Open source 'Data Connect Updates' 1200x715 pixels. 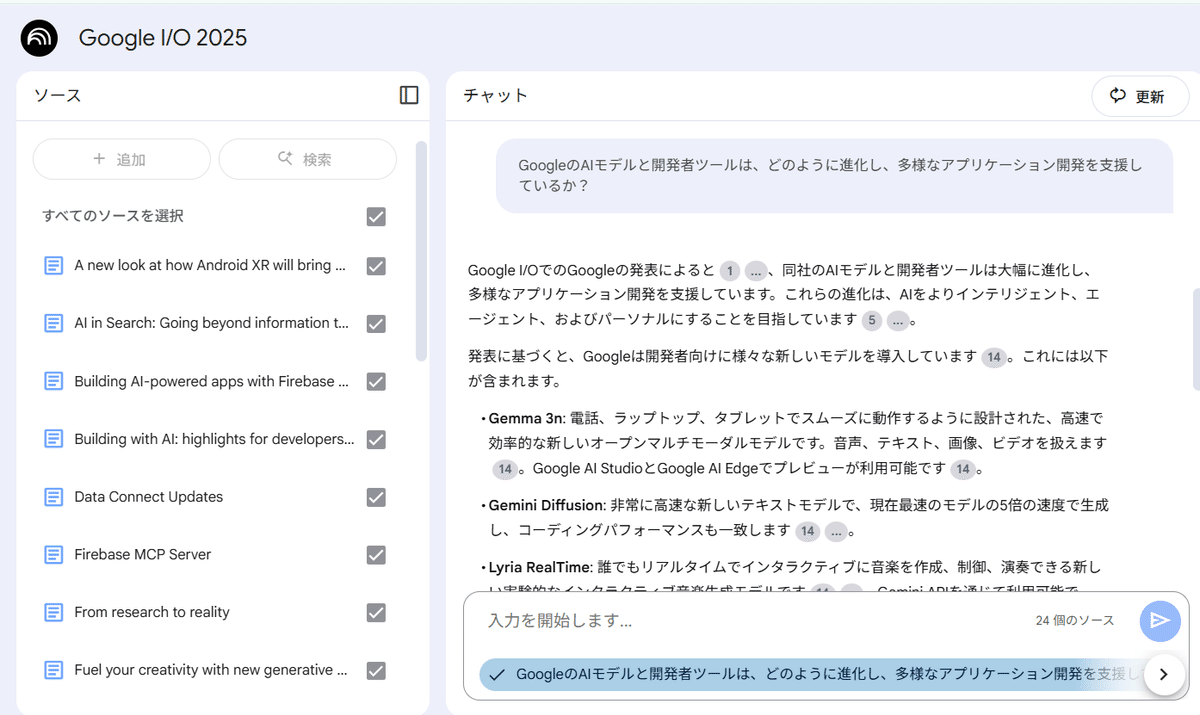pyautogui.click(x=148, y=497)
